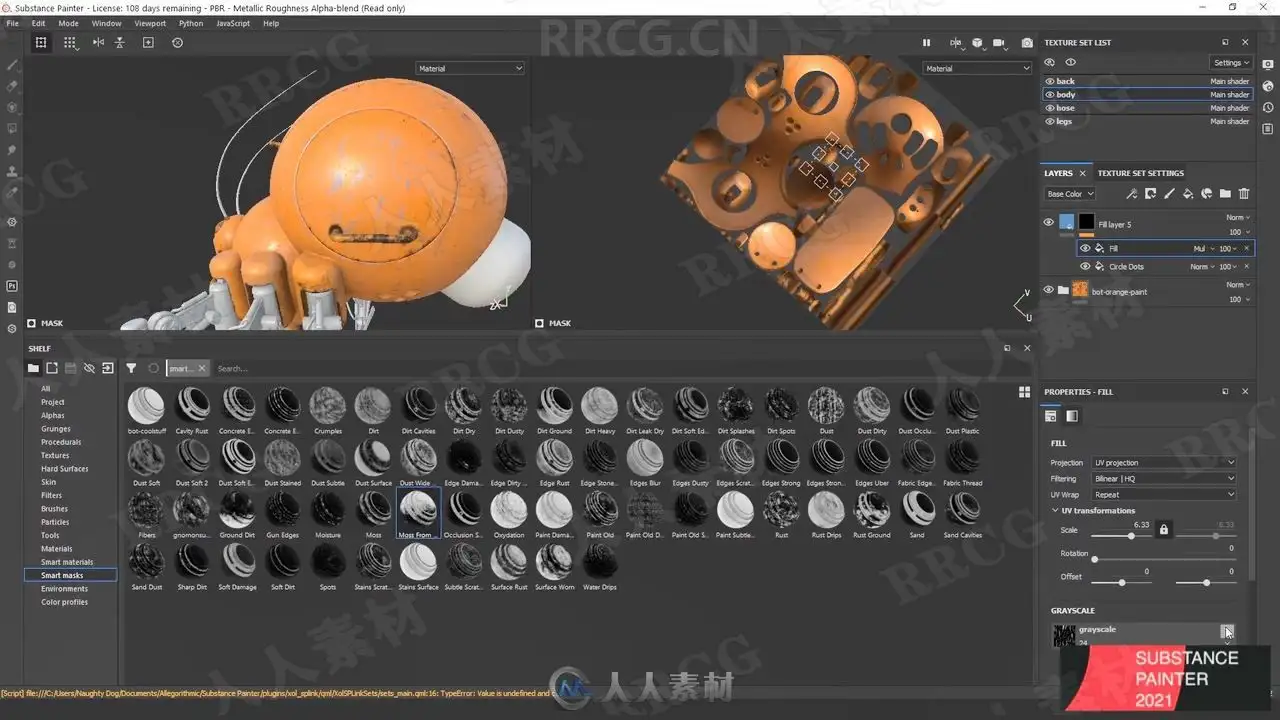1280x720 pixels.
Task: Open the right viewport Material dropdown
Action: pyautogui.click(x=977, y=68)
